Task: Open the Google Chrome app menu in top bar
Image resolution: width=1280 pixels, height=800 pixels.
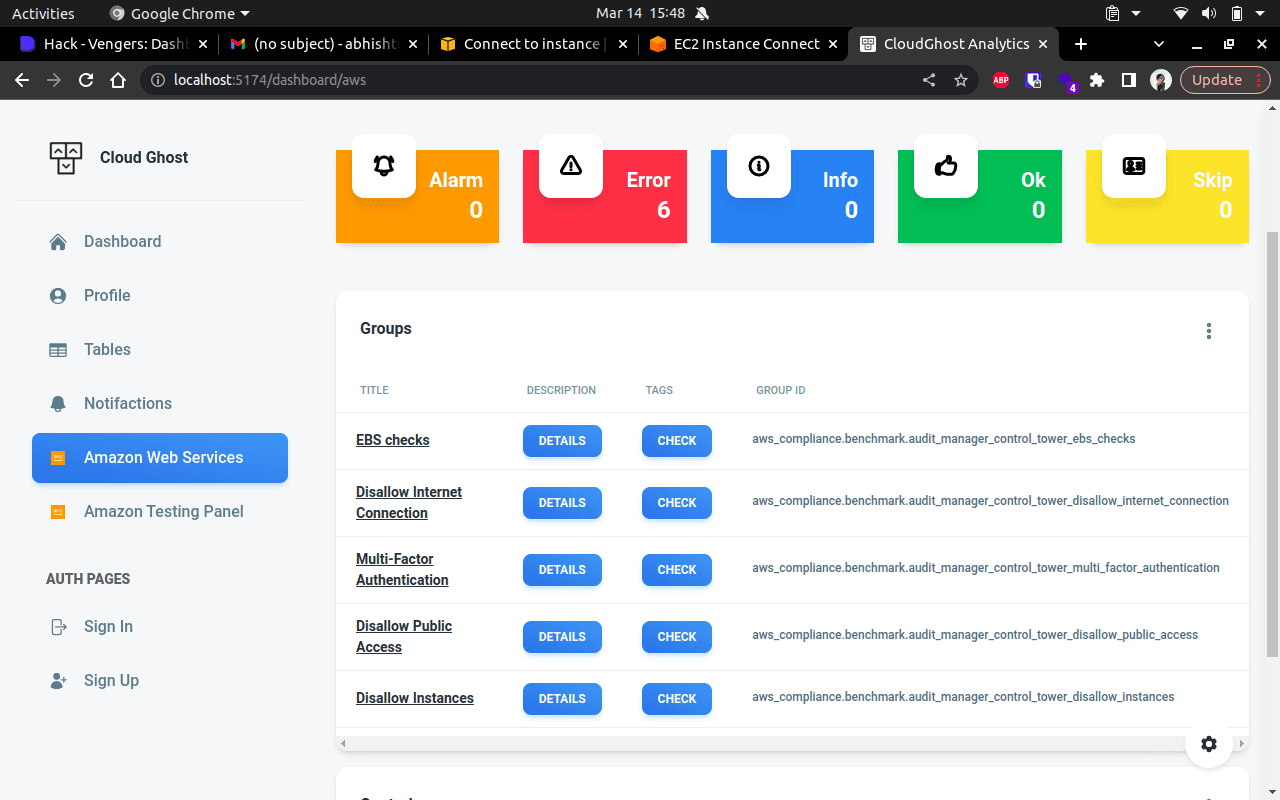Action: pyautogui.click(x=179, y=13)
